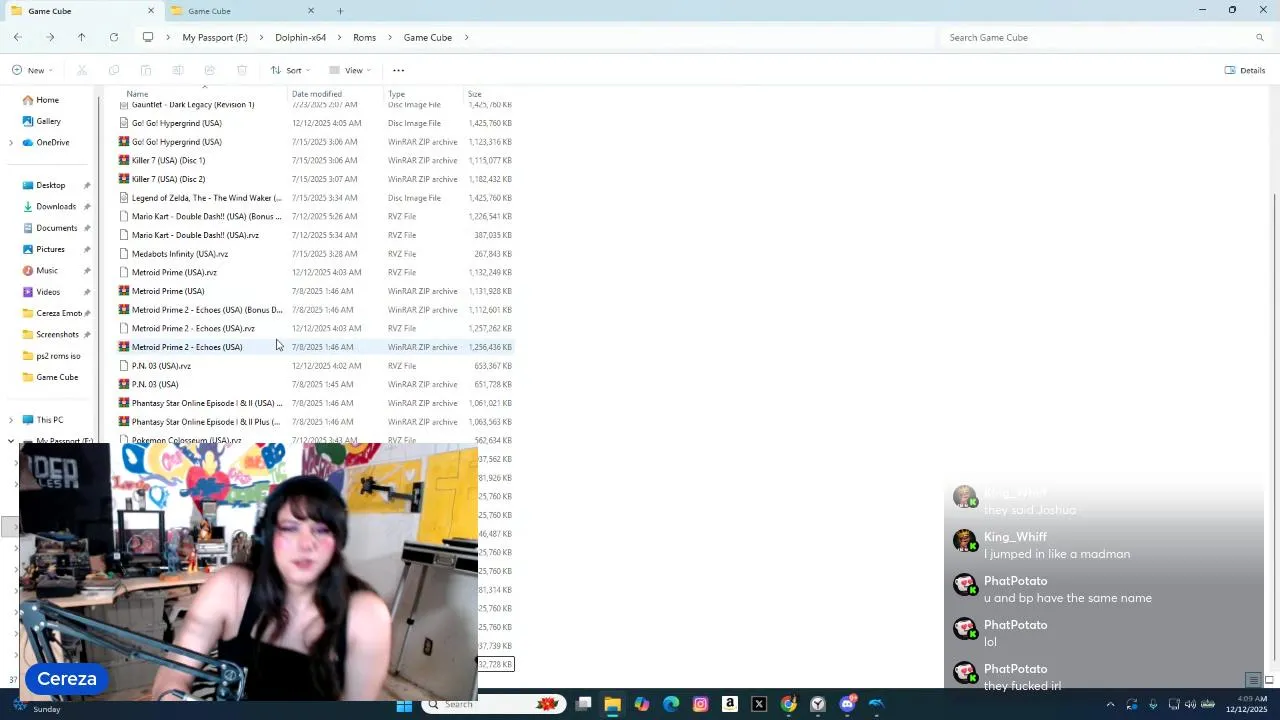Open Screenshots in the sidebar
1280x720 pixels.
click(57, 335)
